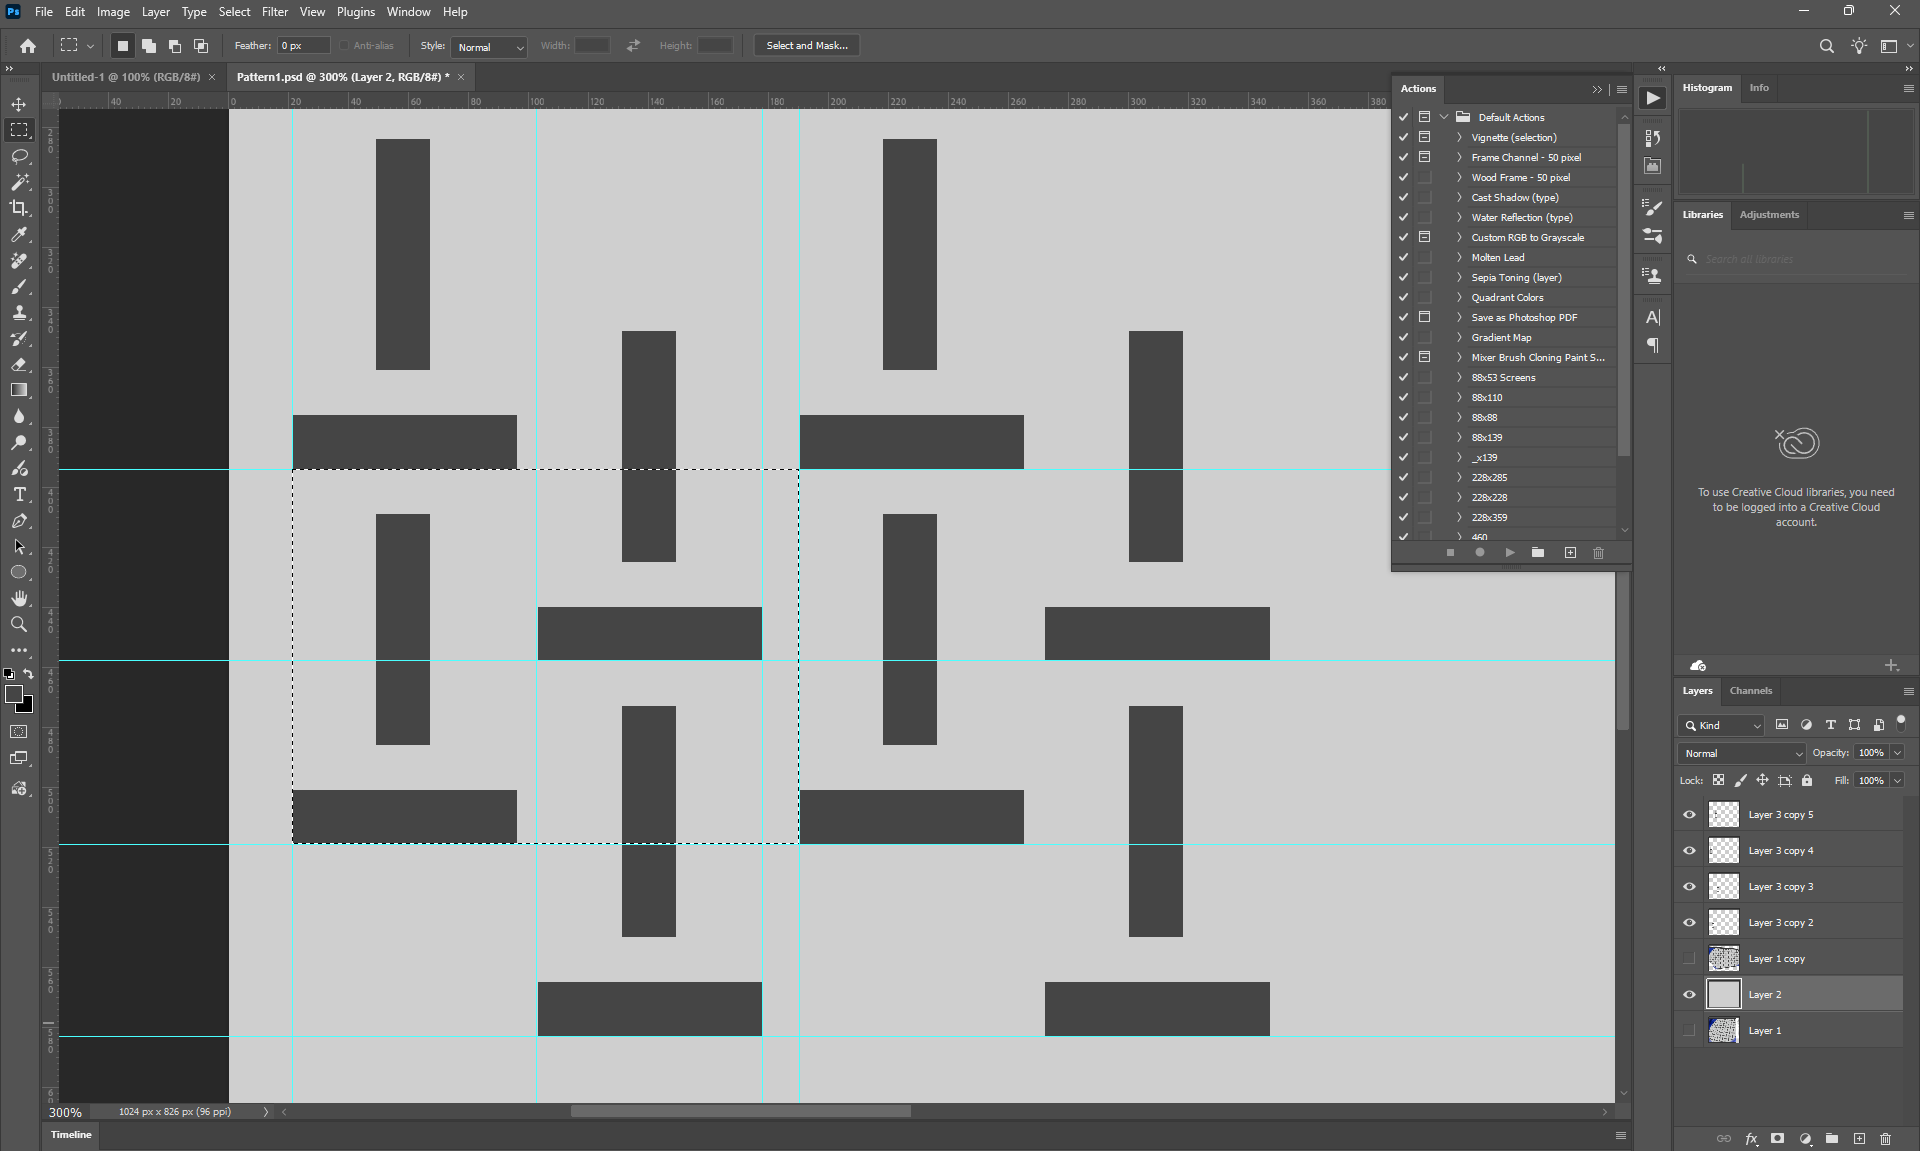Viewport: 1920px width, 1151px height.
Task: Hide Layer 3 copy 5 visibility
Action: (x=1689, y=815)
